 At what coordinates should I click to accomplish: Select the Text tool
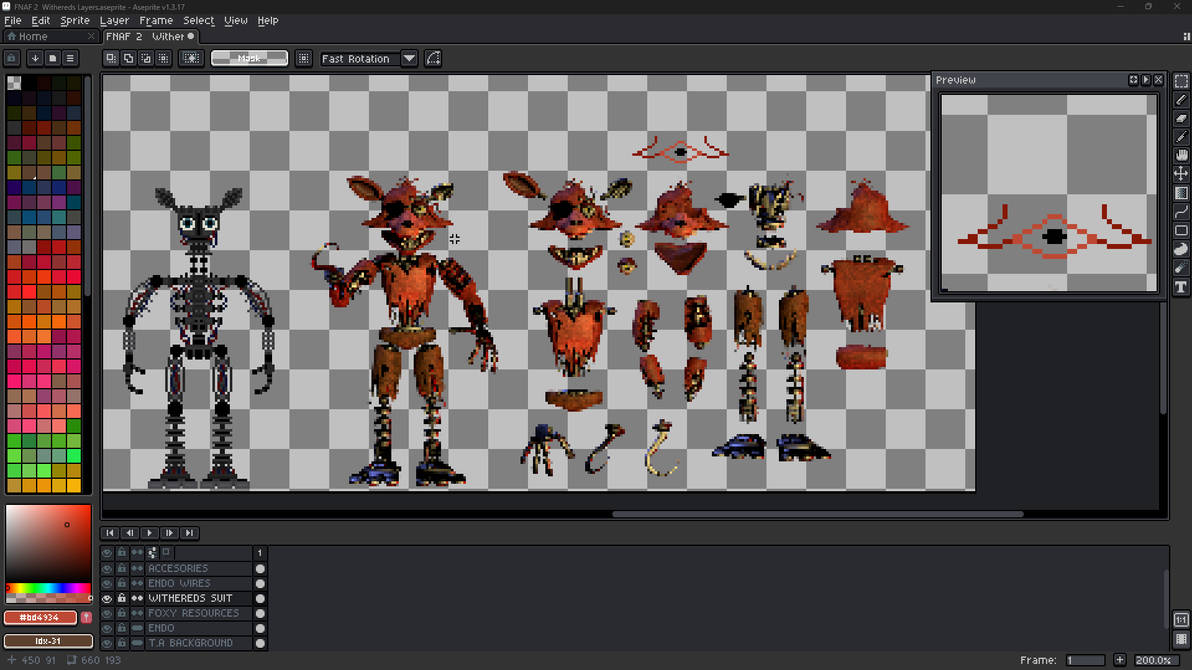1181,287
